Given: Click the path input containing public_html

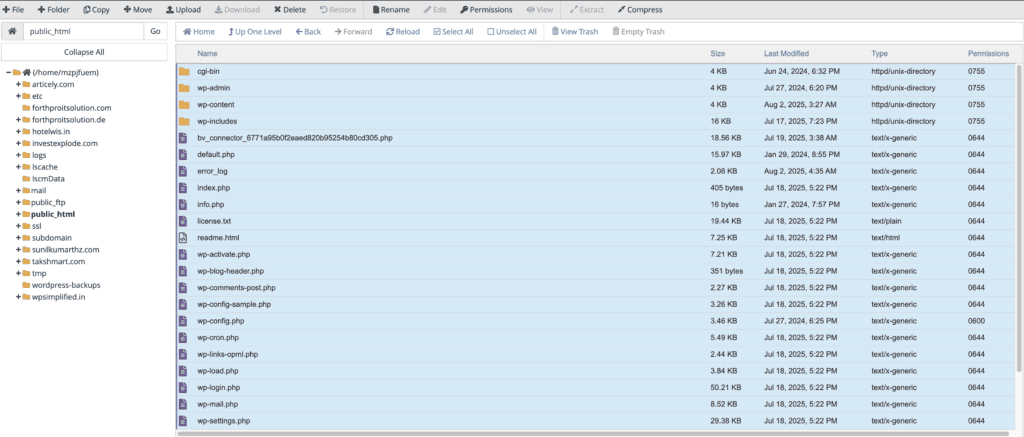Looking at the screenshot, I should pos(83,31).
